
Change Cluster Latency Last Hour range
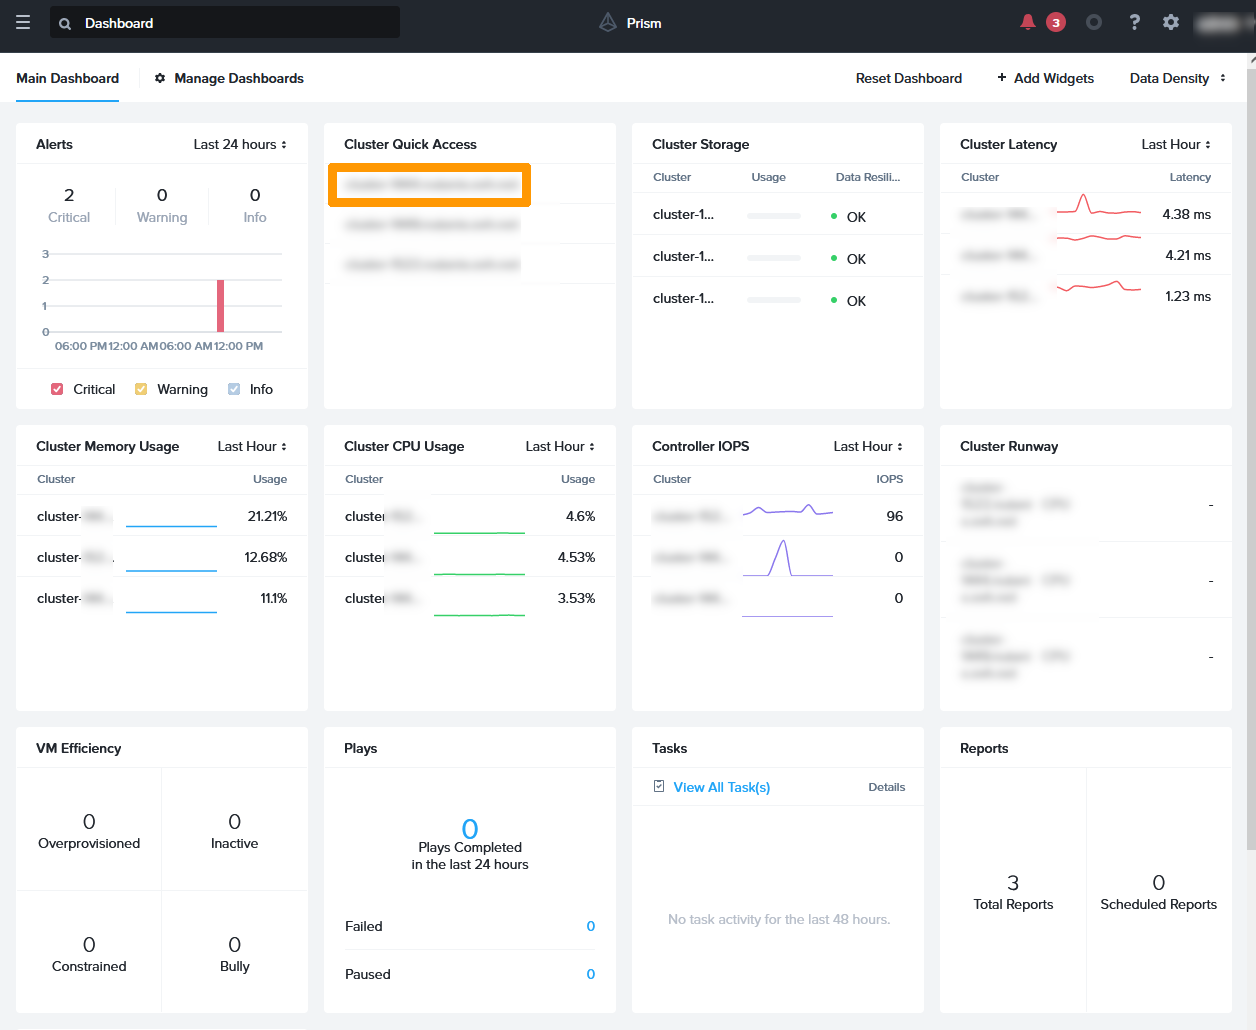pyautogui.click(x=1176, y=144)
